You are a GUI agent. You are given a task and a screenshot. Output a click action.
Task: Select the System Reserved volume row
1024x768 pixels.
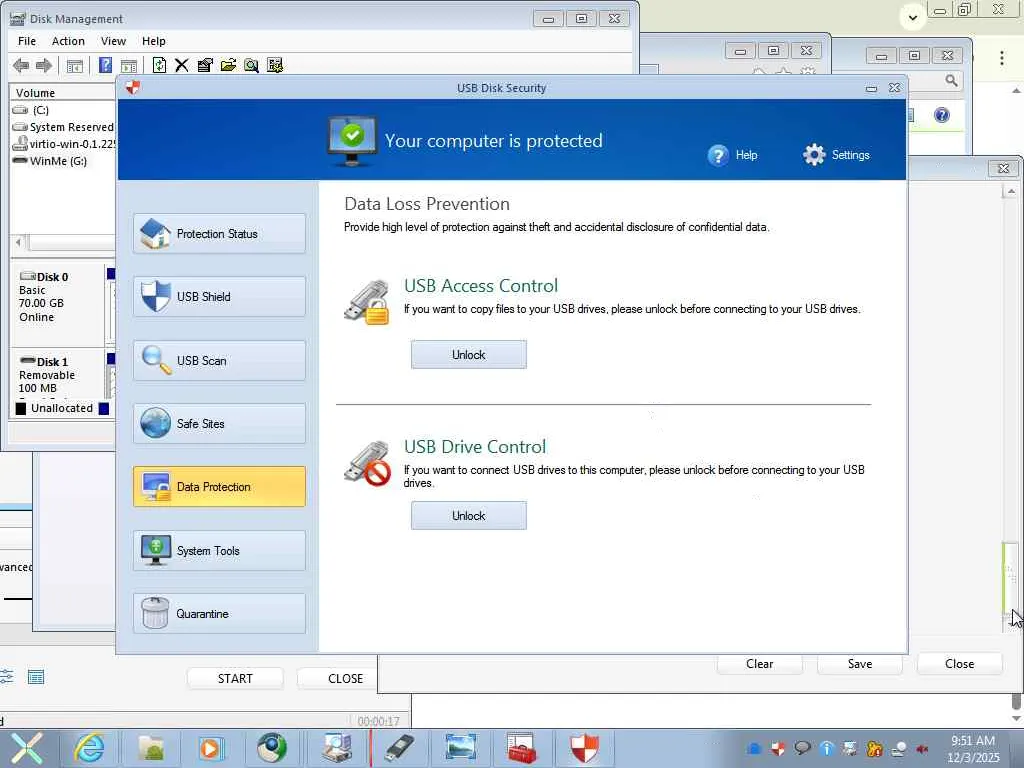click(63, 127)
